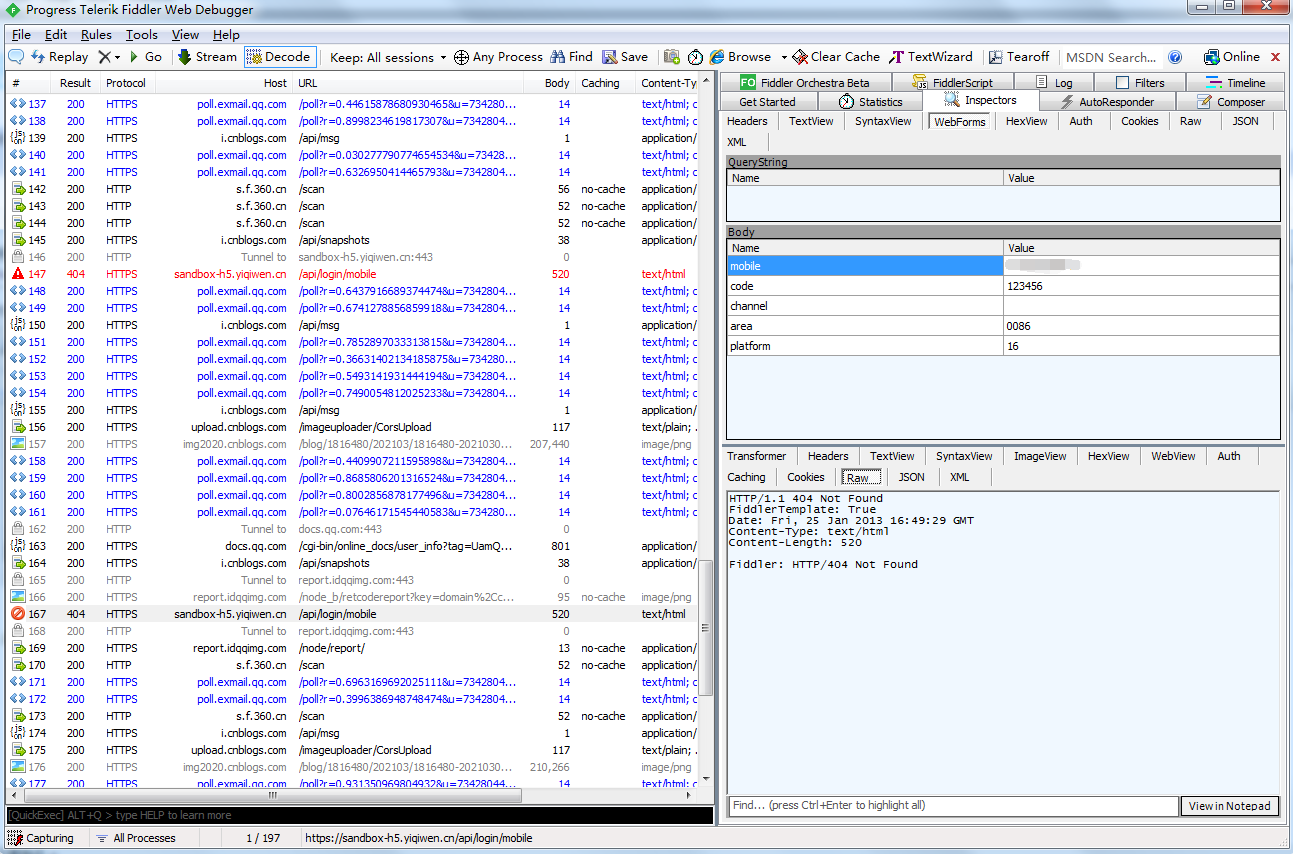The height and width of the screenshot is (854, 1293).
Task: Click the All Processes filter icon
Action: pos(103,838)
